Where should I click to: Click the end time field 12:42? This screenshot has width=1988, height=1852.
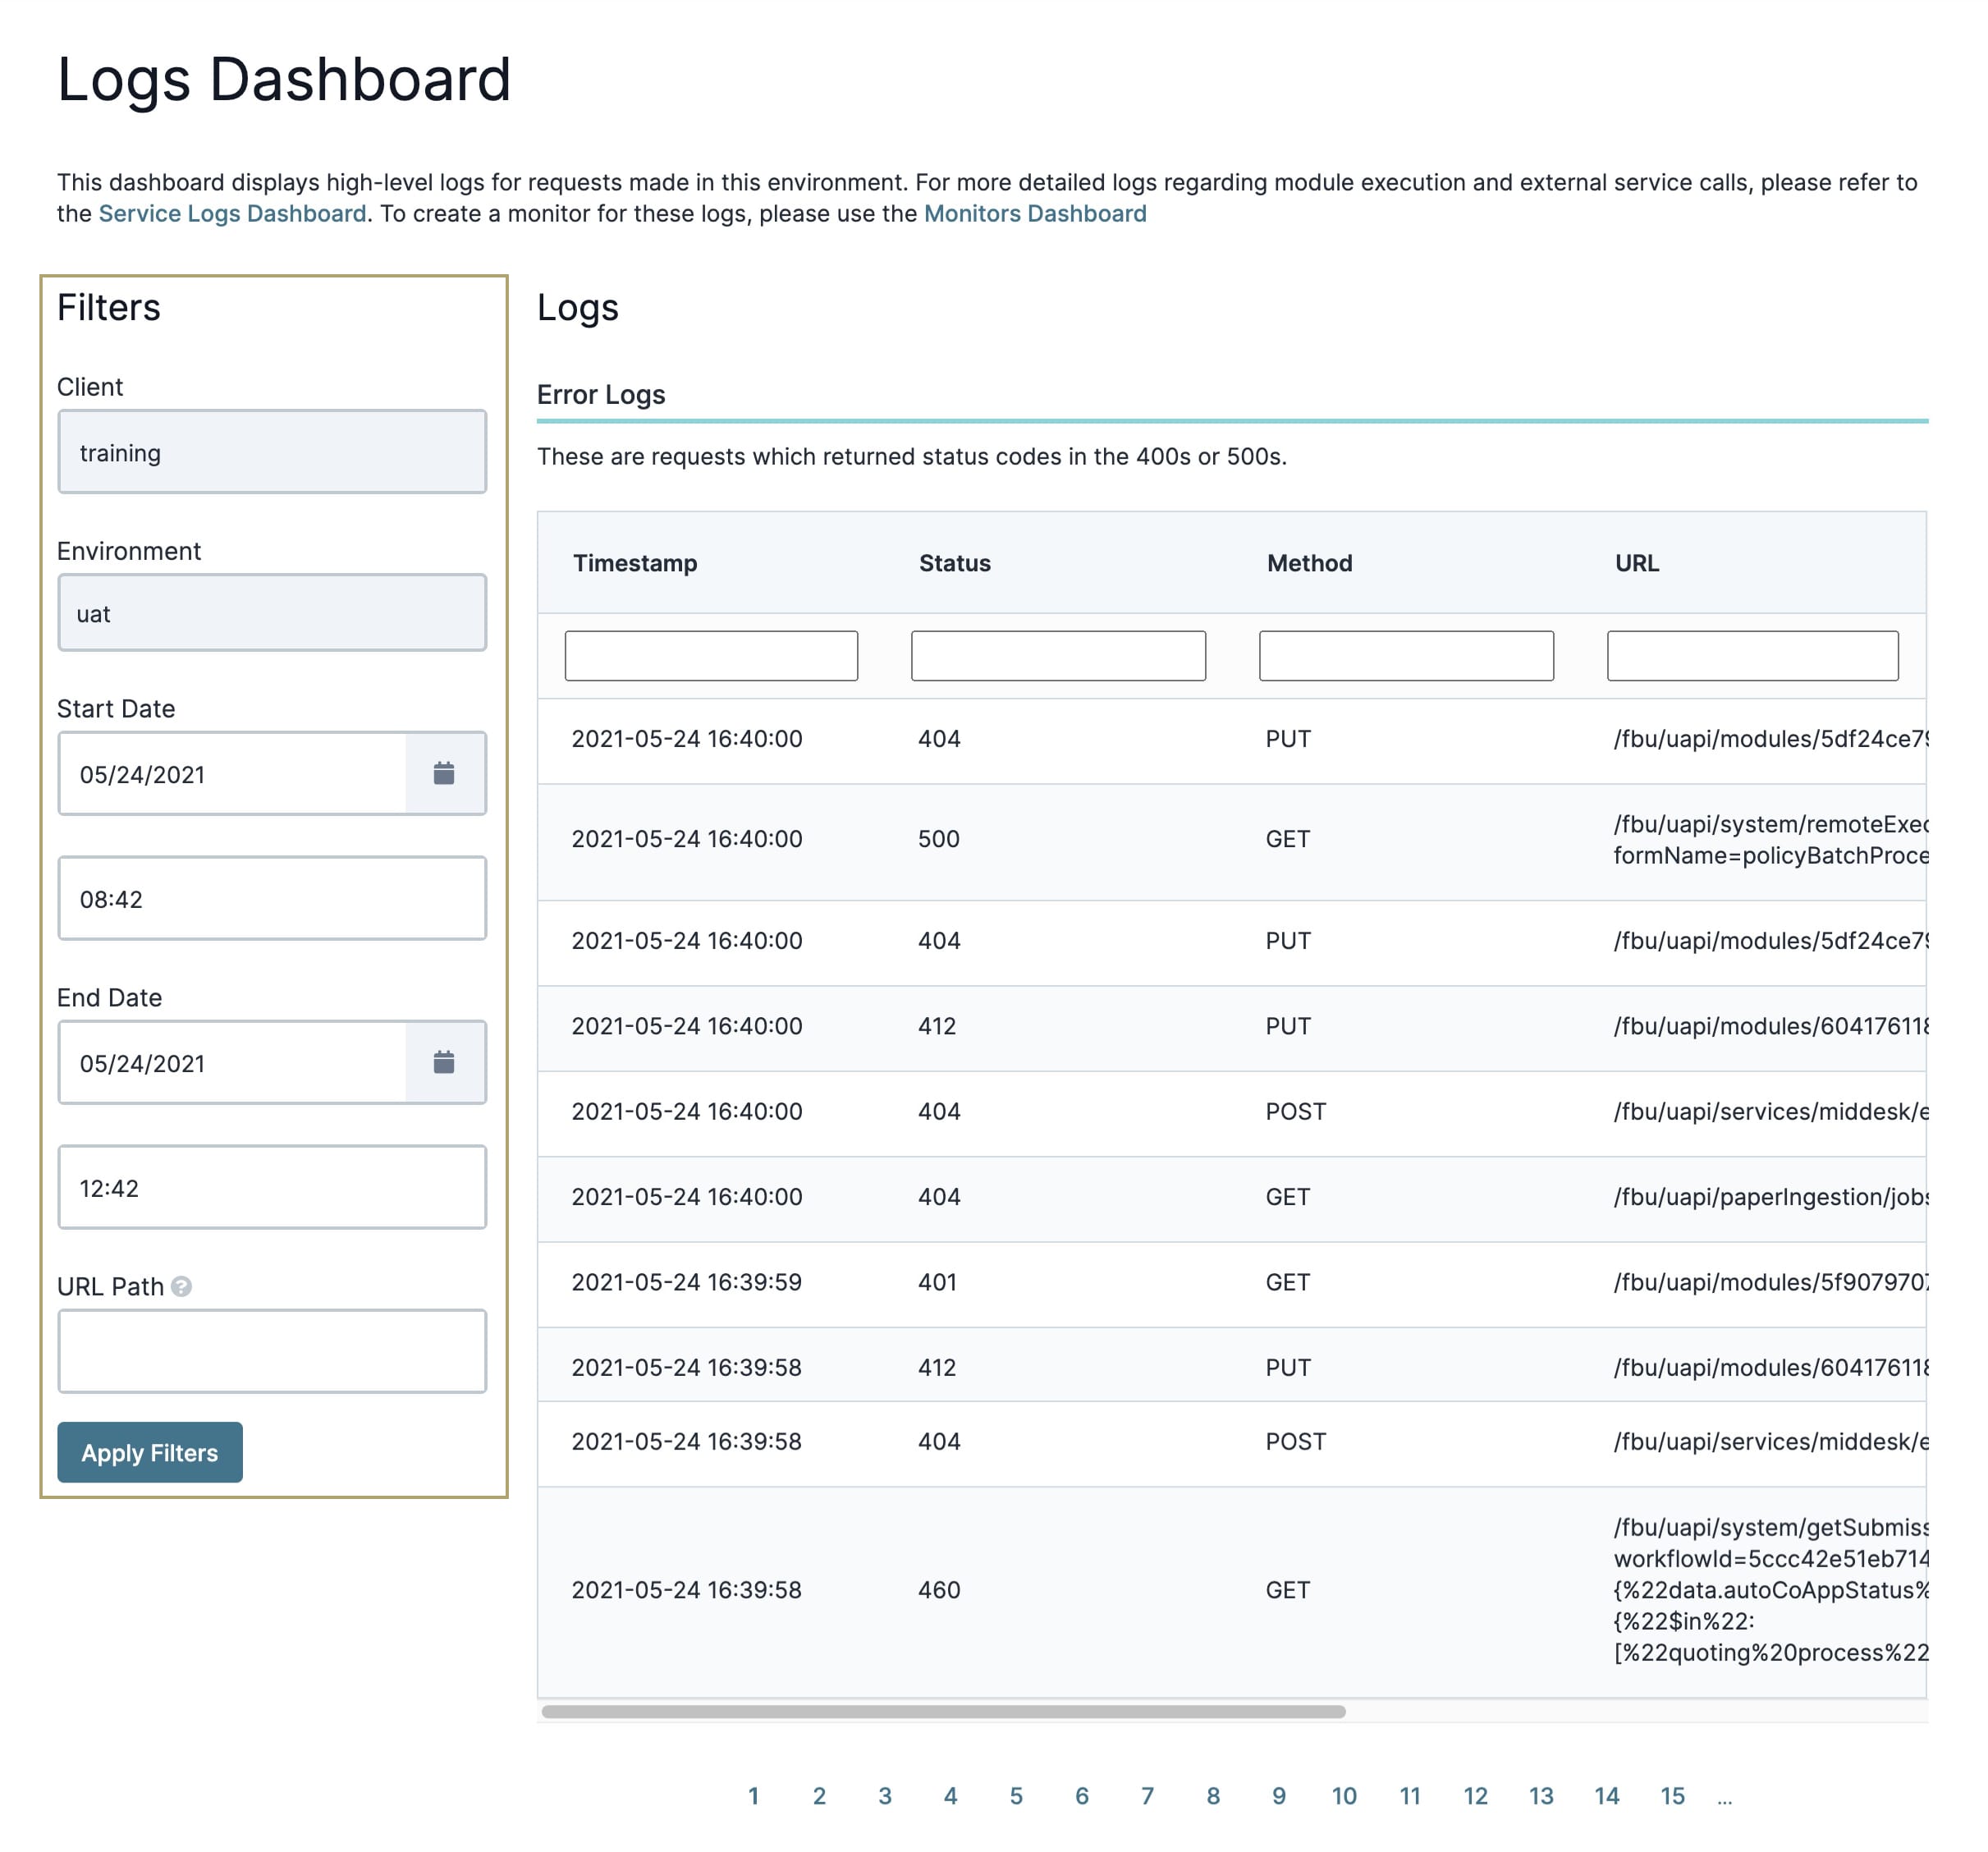(x=272, y=1187)
